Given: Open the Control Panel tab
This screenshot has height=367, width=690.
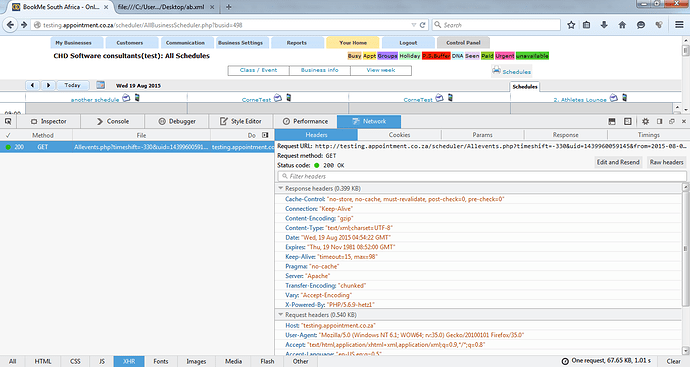Looking at the screenshot, I should (x=463, y=43).
